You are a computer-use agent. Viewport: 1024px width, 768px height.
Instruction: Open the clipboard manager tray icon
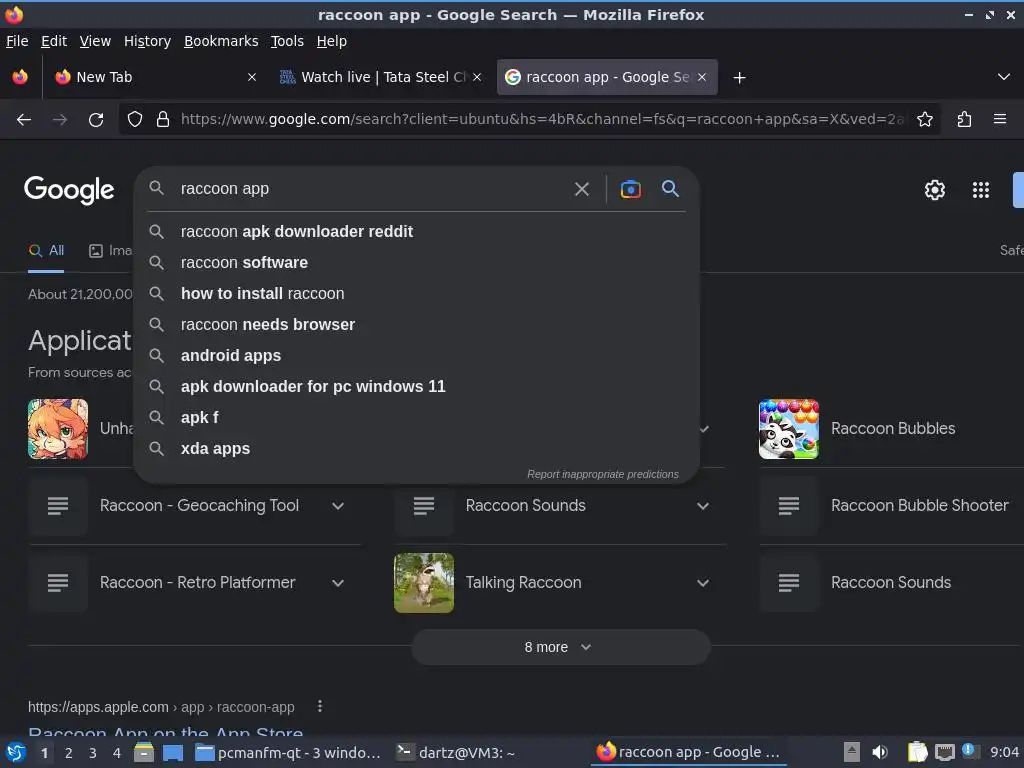(x=917, y=752)
